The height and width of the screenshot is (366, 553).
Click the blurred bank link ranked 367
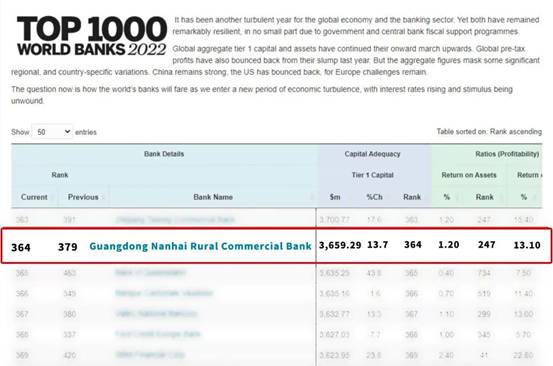[x=156, y=313]
